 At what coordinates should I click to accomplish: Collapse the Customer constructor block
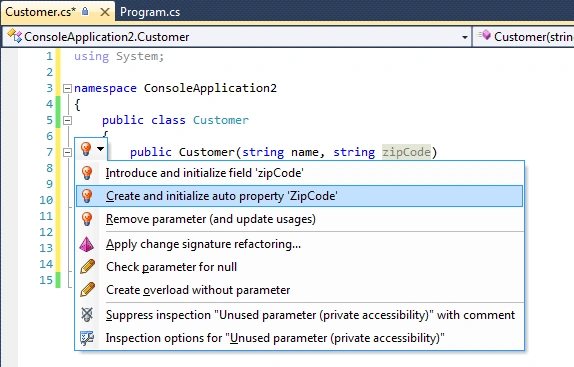tap(67, 152)
